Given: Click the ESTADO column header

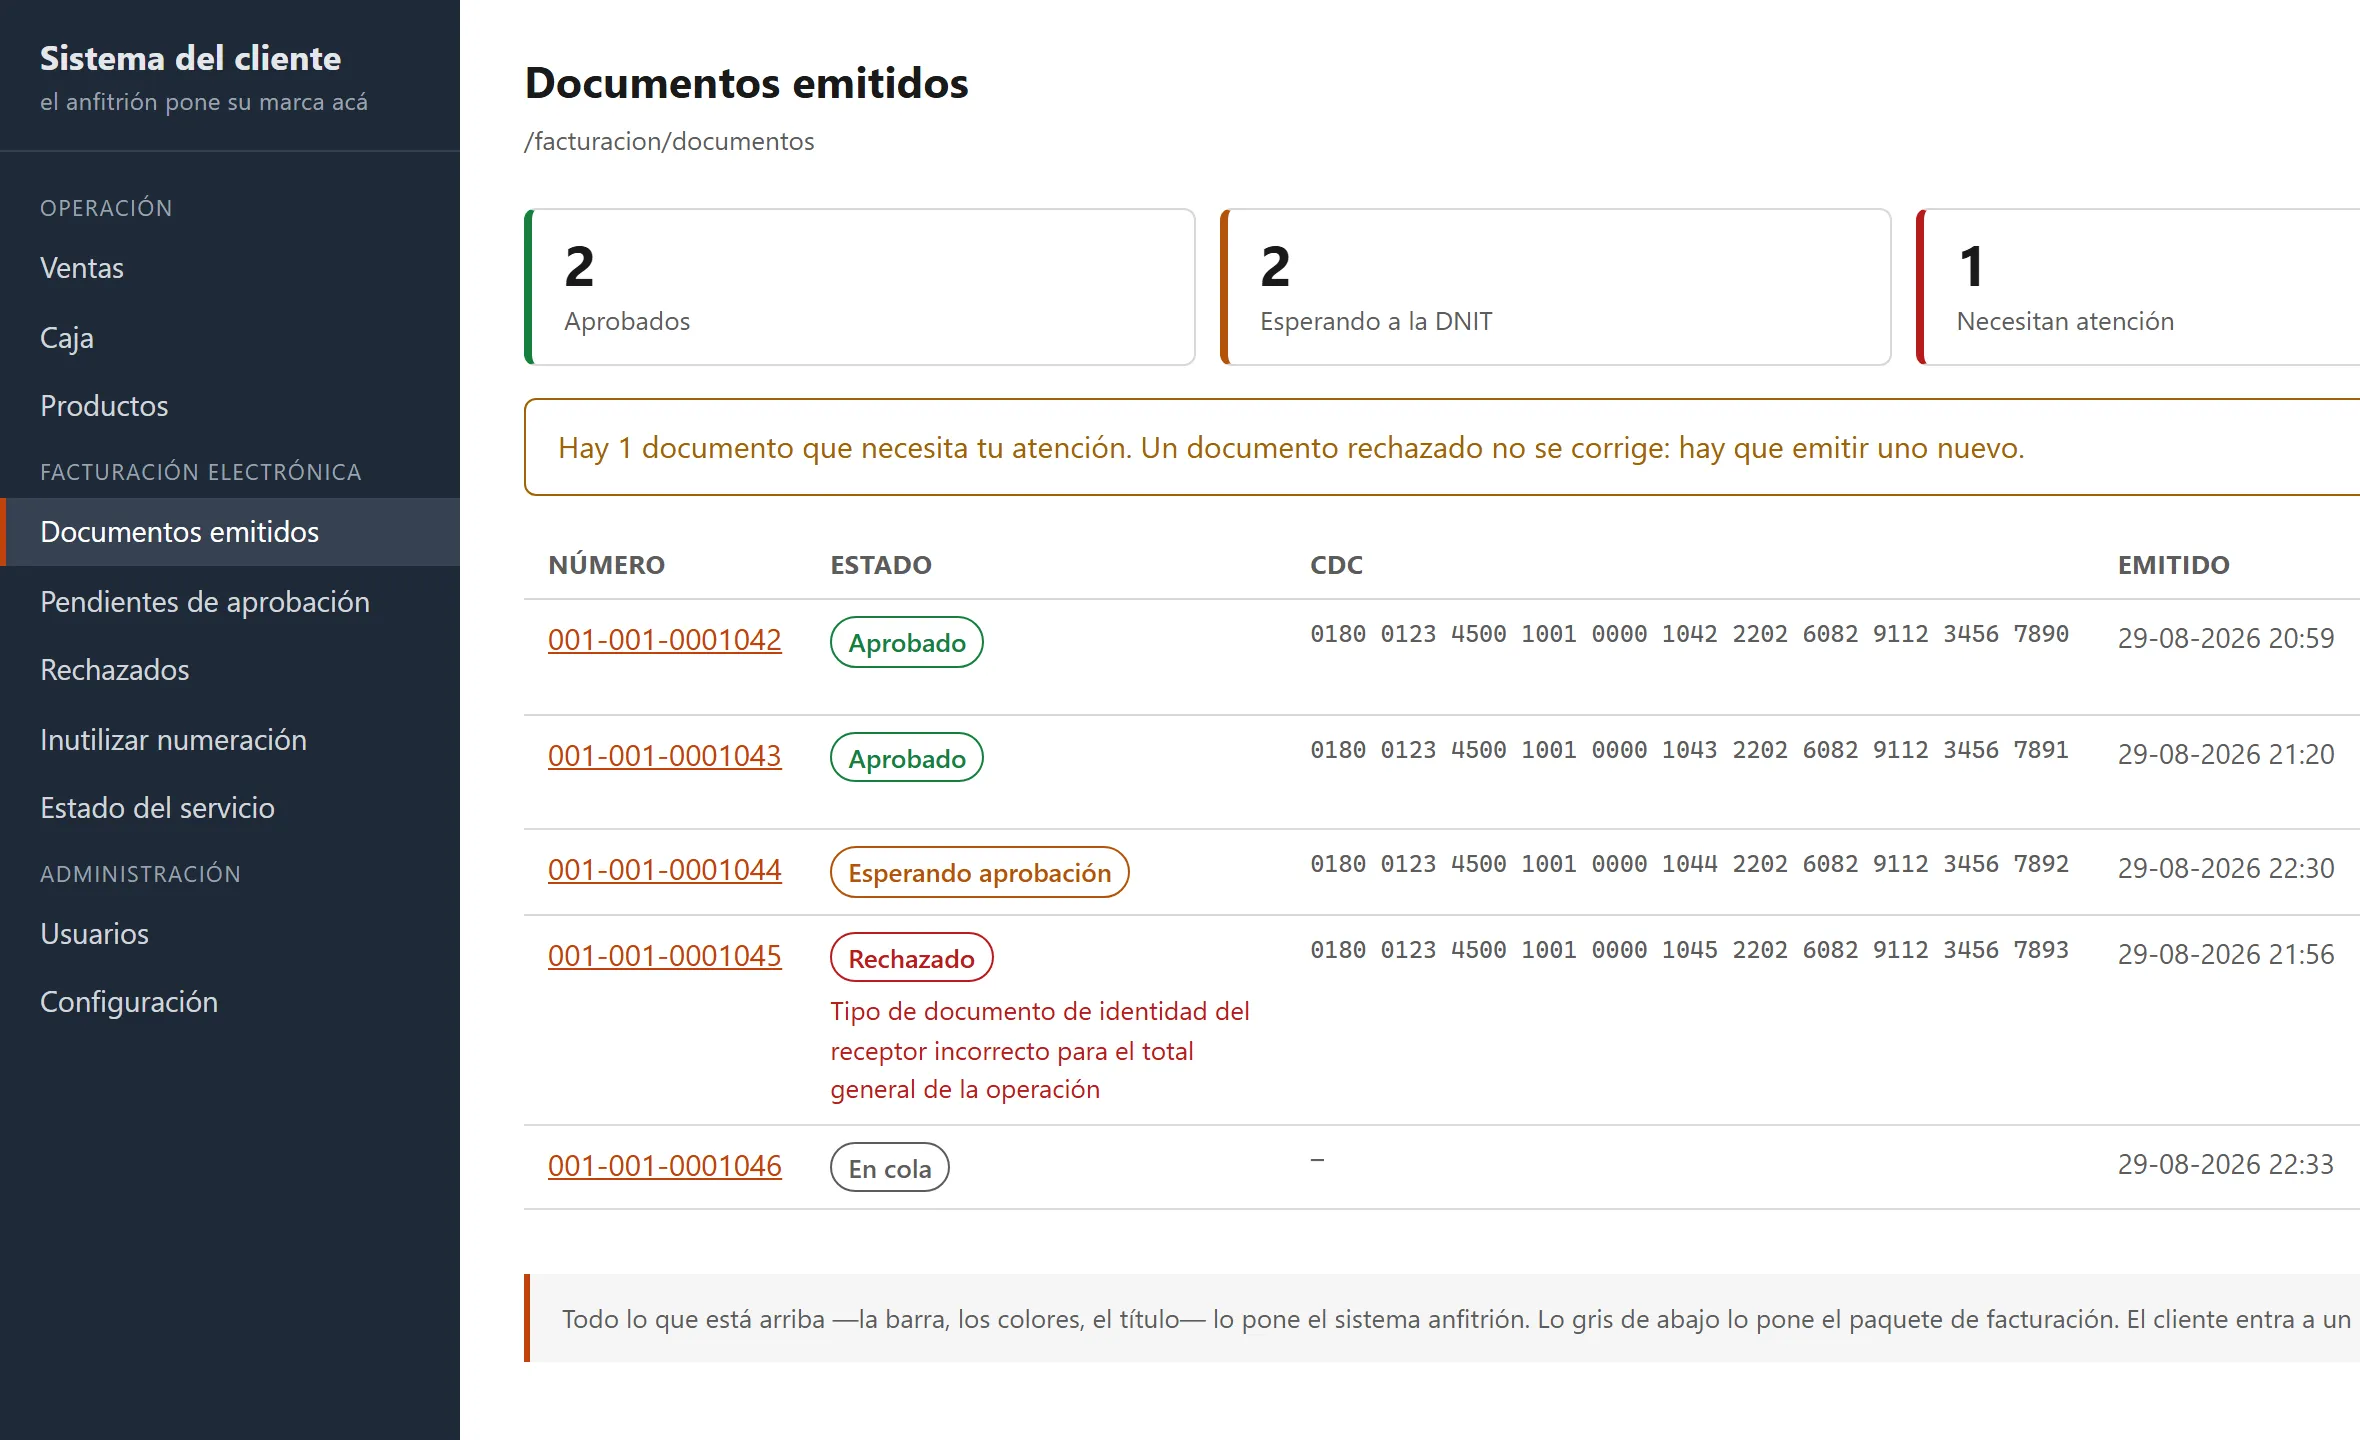Looking at the screenshot, I should [x=881, y=565].
